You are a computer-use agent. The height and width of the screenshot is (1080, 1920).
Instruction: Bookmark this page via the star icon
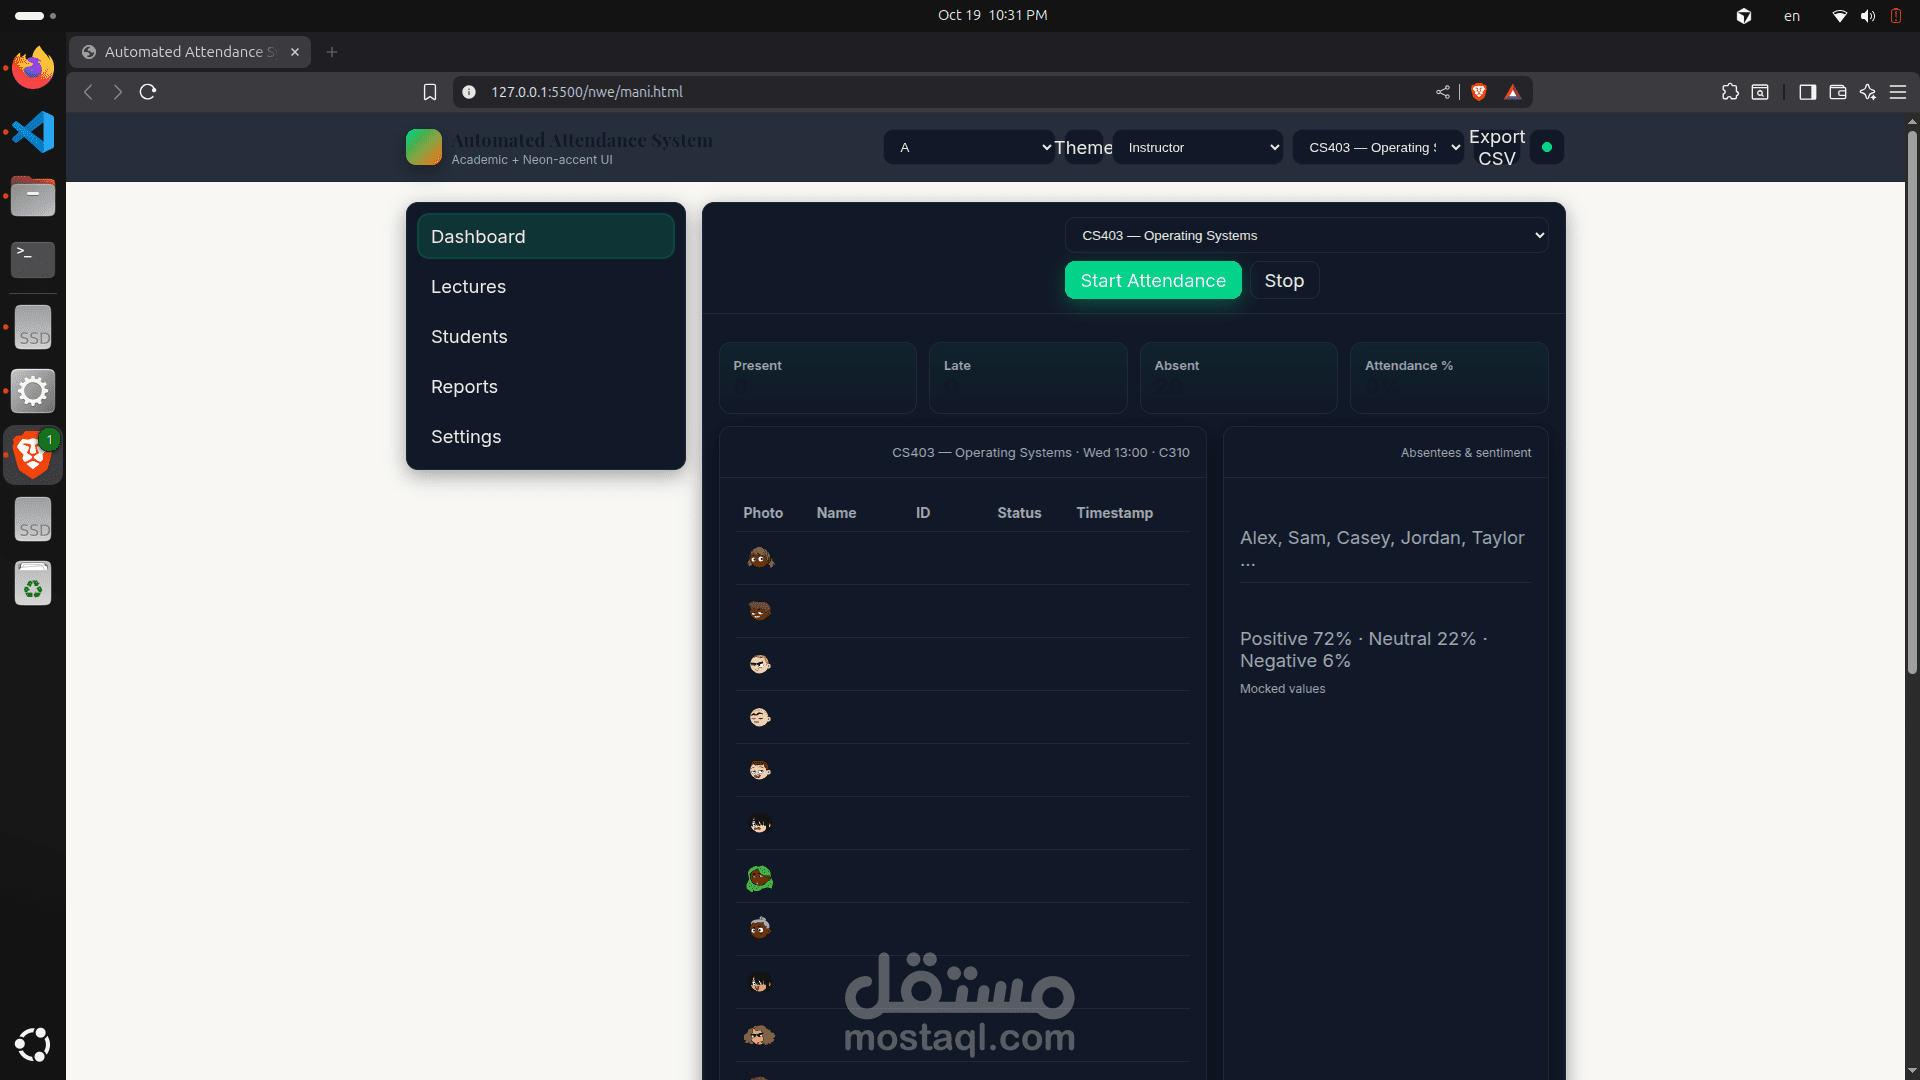click(430, 92)
